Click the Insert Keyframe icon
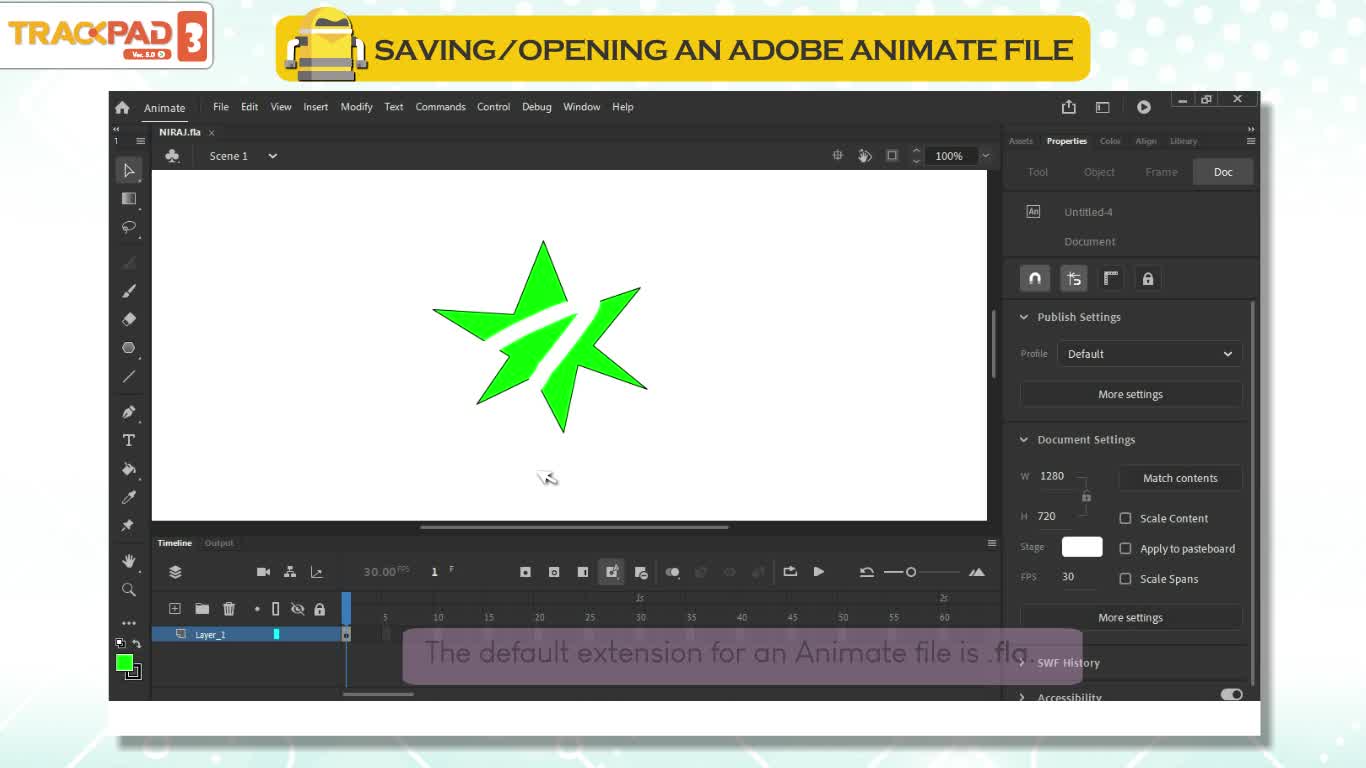 (525, 572)
